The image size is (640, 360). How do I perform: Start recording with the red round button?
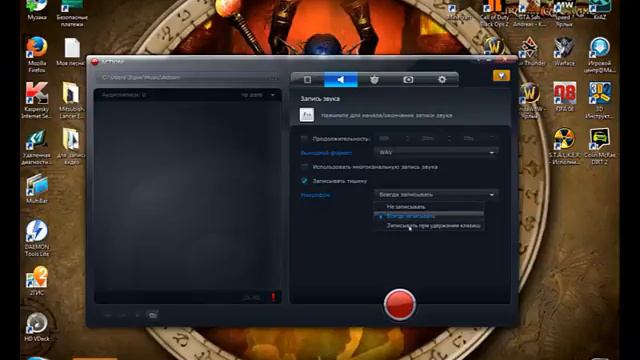pos(400,304)
